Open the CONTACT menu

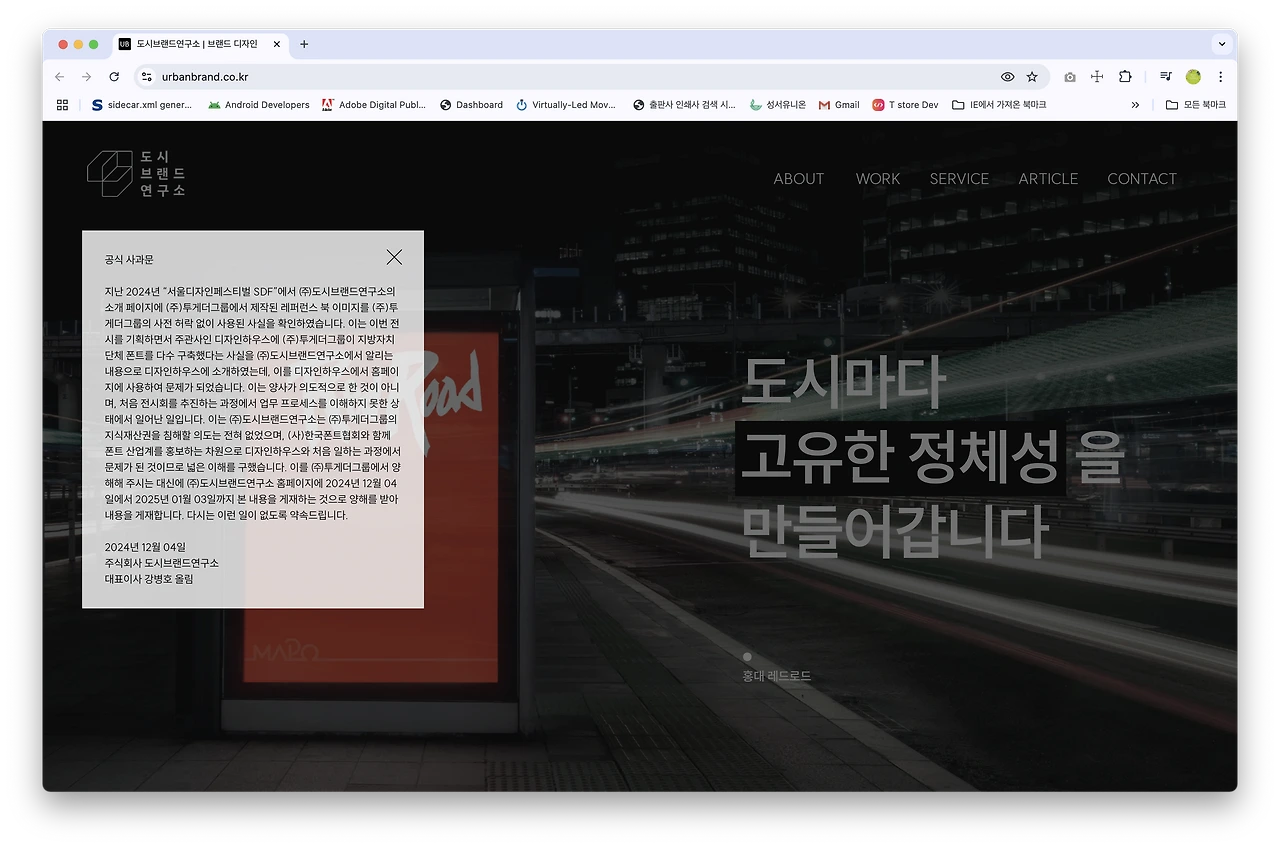click(1142, 179)
